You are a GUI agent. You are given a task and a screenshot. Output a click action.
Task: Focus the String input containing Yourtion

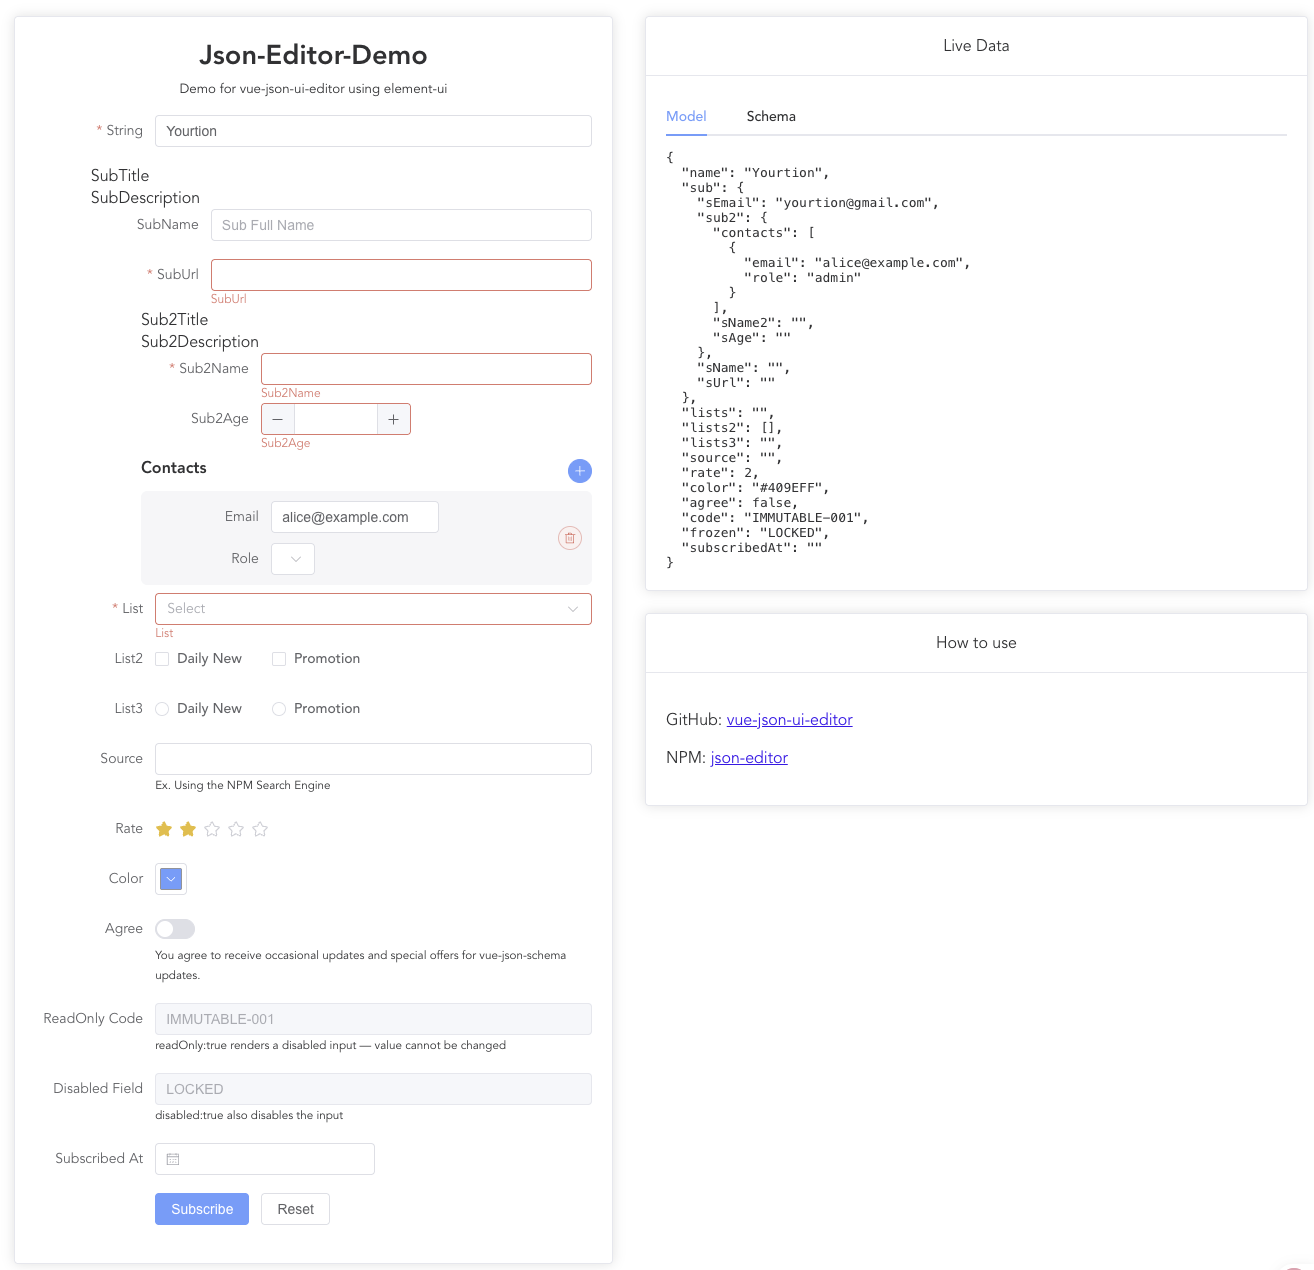(373, 131)
